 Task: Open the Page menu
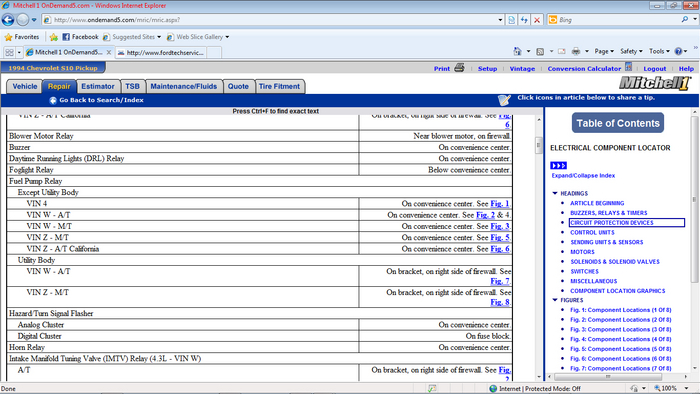click(x=604, y=51)
